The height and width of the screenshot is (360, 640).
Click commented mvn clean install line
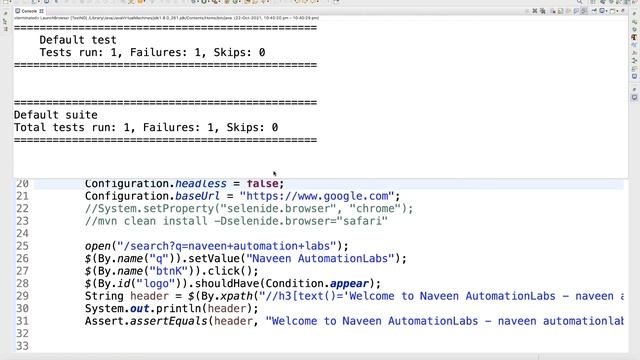236,221
